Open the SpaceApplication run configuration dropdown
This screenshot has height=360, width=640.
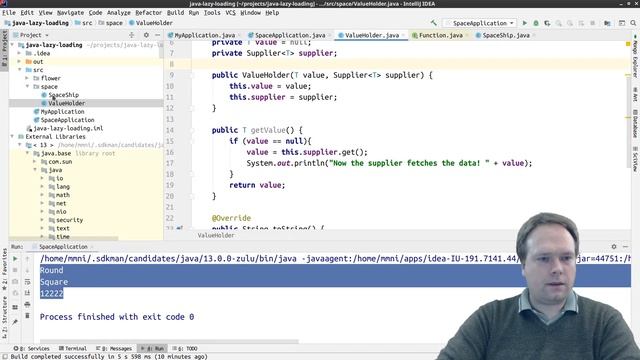[x=480, y=23]
